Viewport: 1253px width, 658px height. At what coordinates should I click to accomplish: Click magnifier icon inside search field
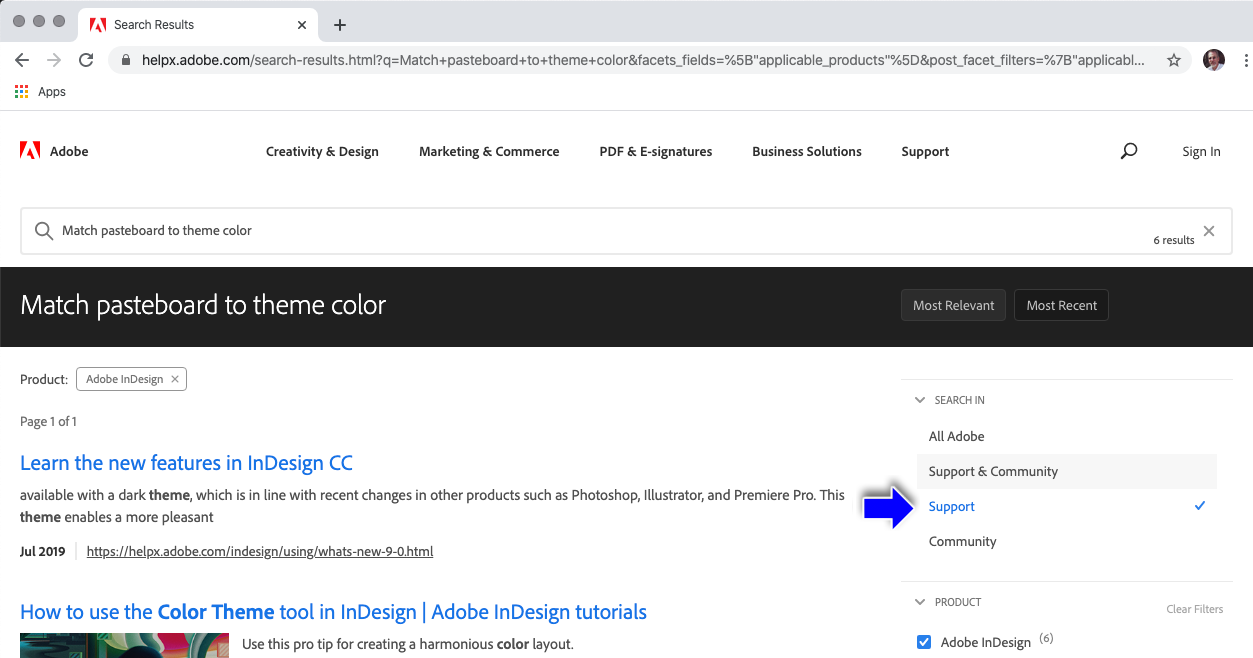[x=44, y=231]
